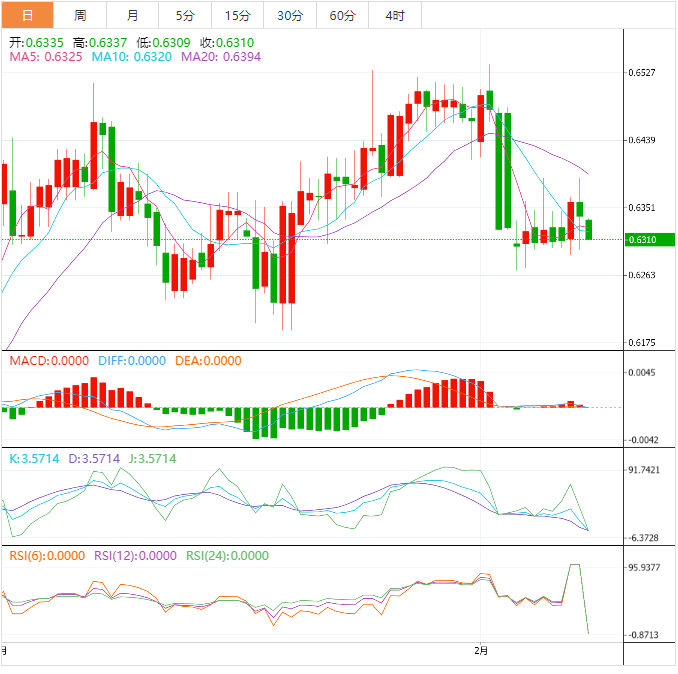Click the RSI(6) indicator label

(47, 556)
